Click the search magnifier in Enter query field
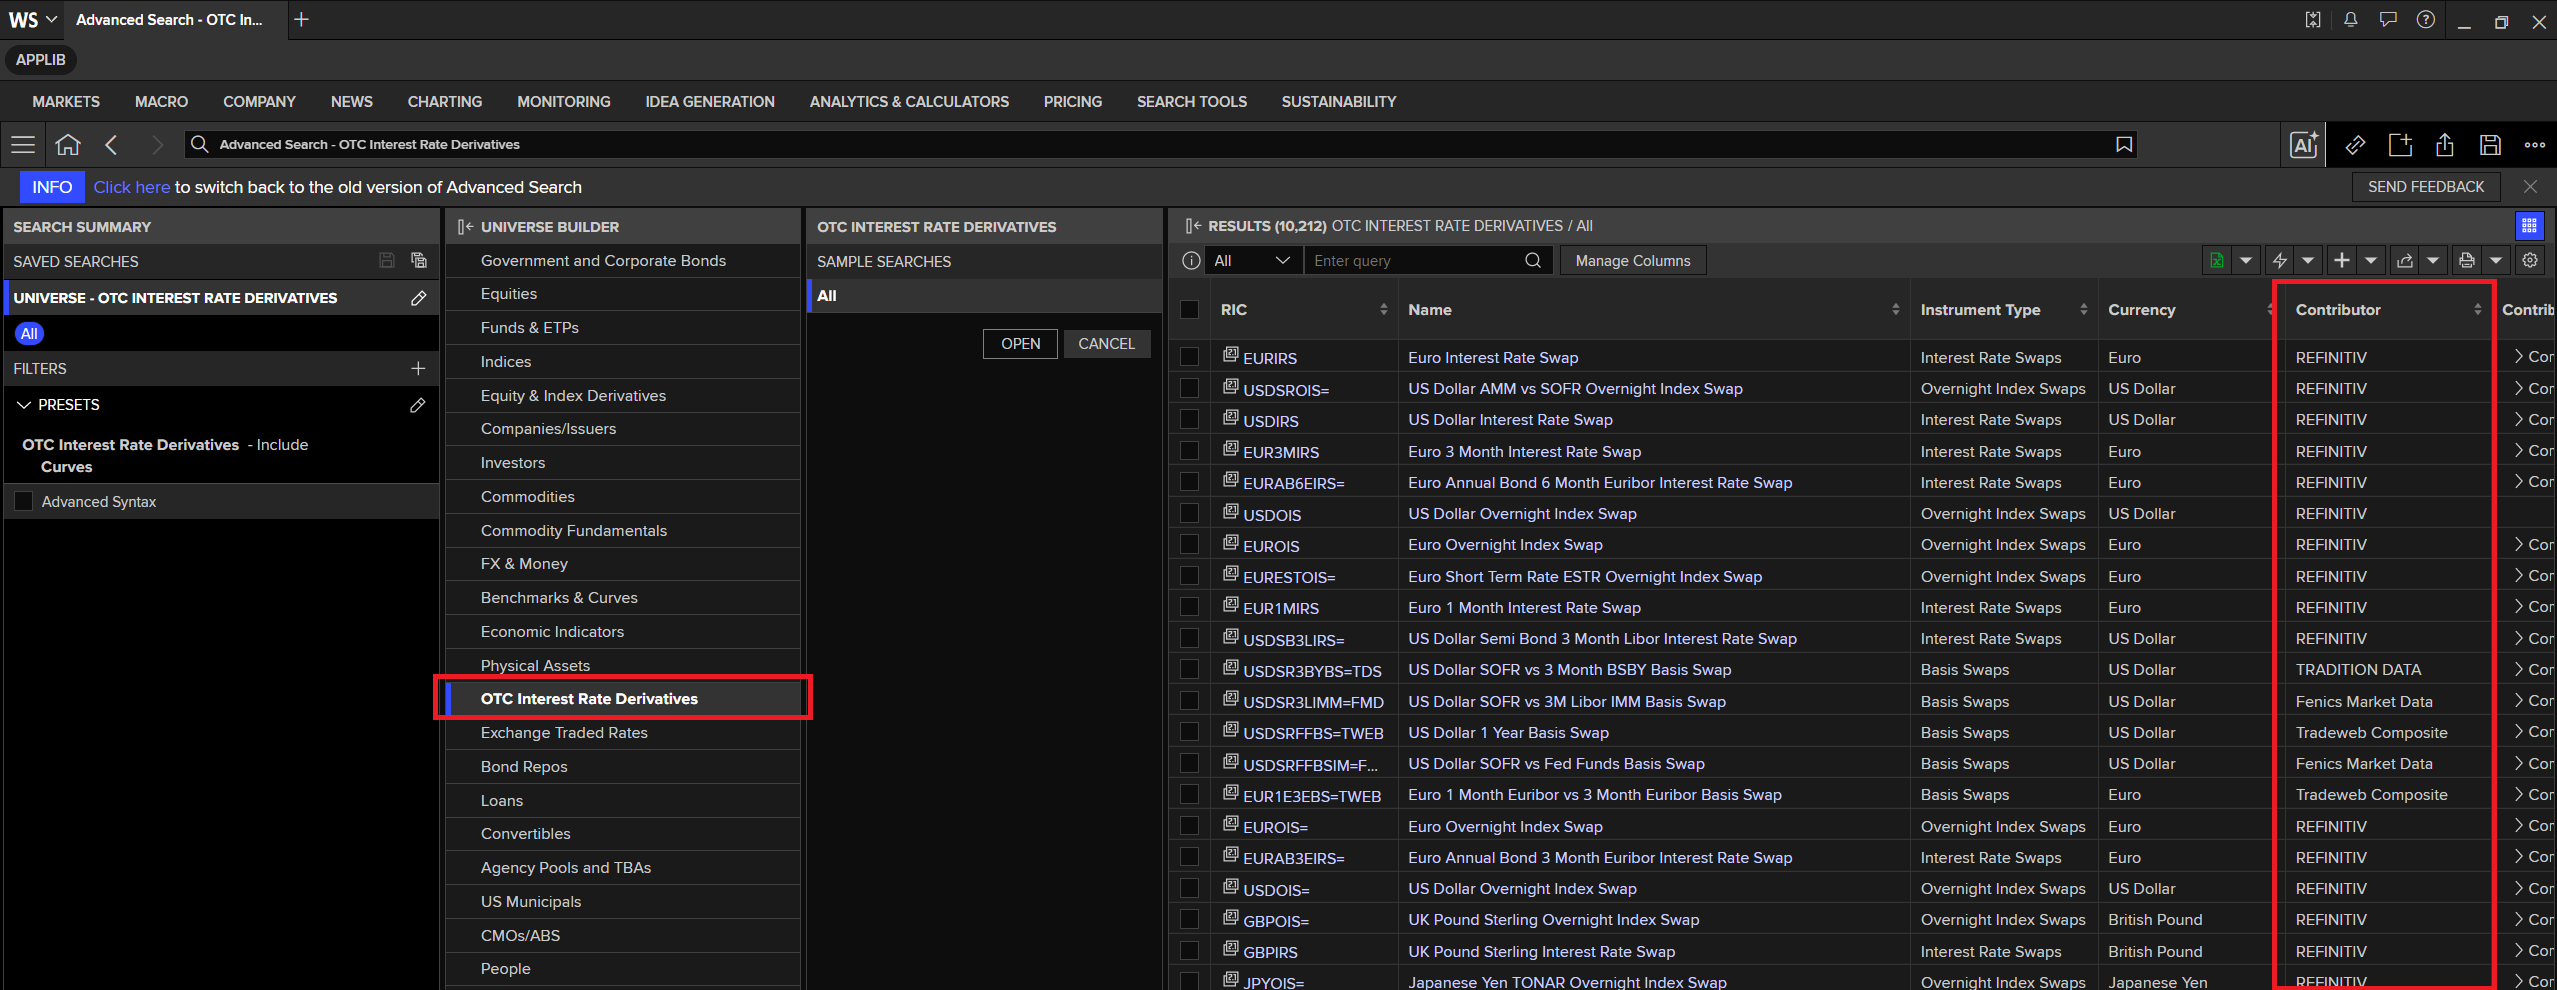This screenshot has height=990, width=2557. [x=1533, y=261]
